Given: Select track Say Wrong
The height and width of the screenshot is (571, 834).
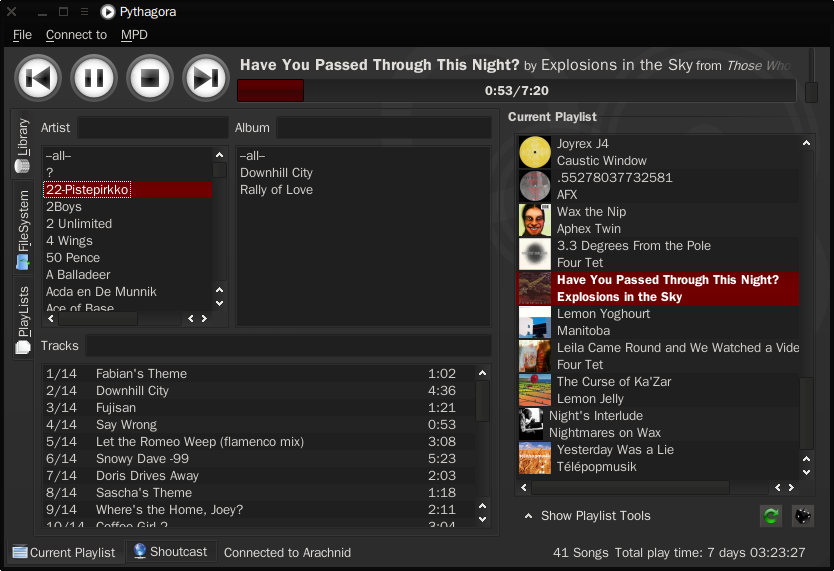Looking at the screenshot, I should click(259, 425).
